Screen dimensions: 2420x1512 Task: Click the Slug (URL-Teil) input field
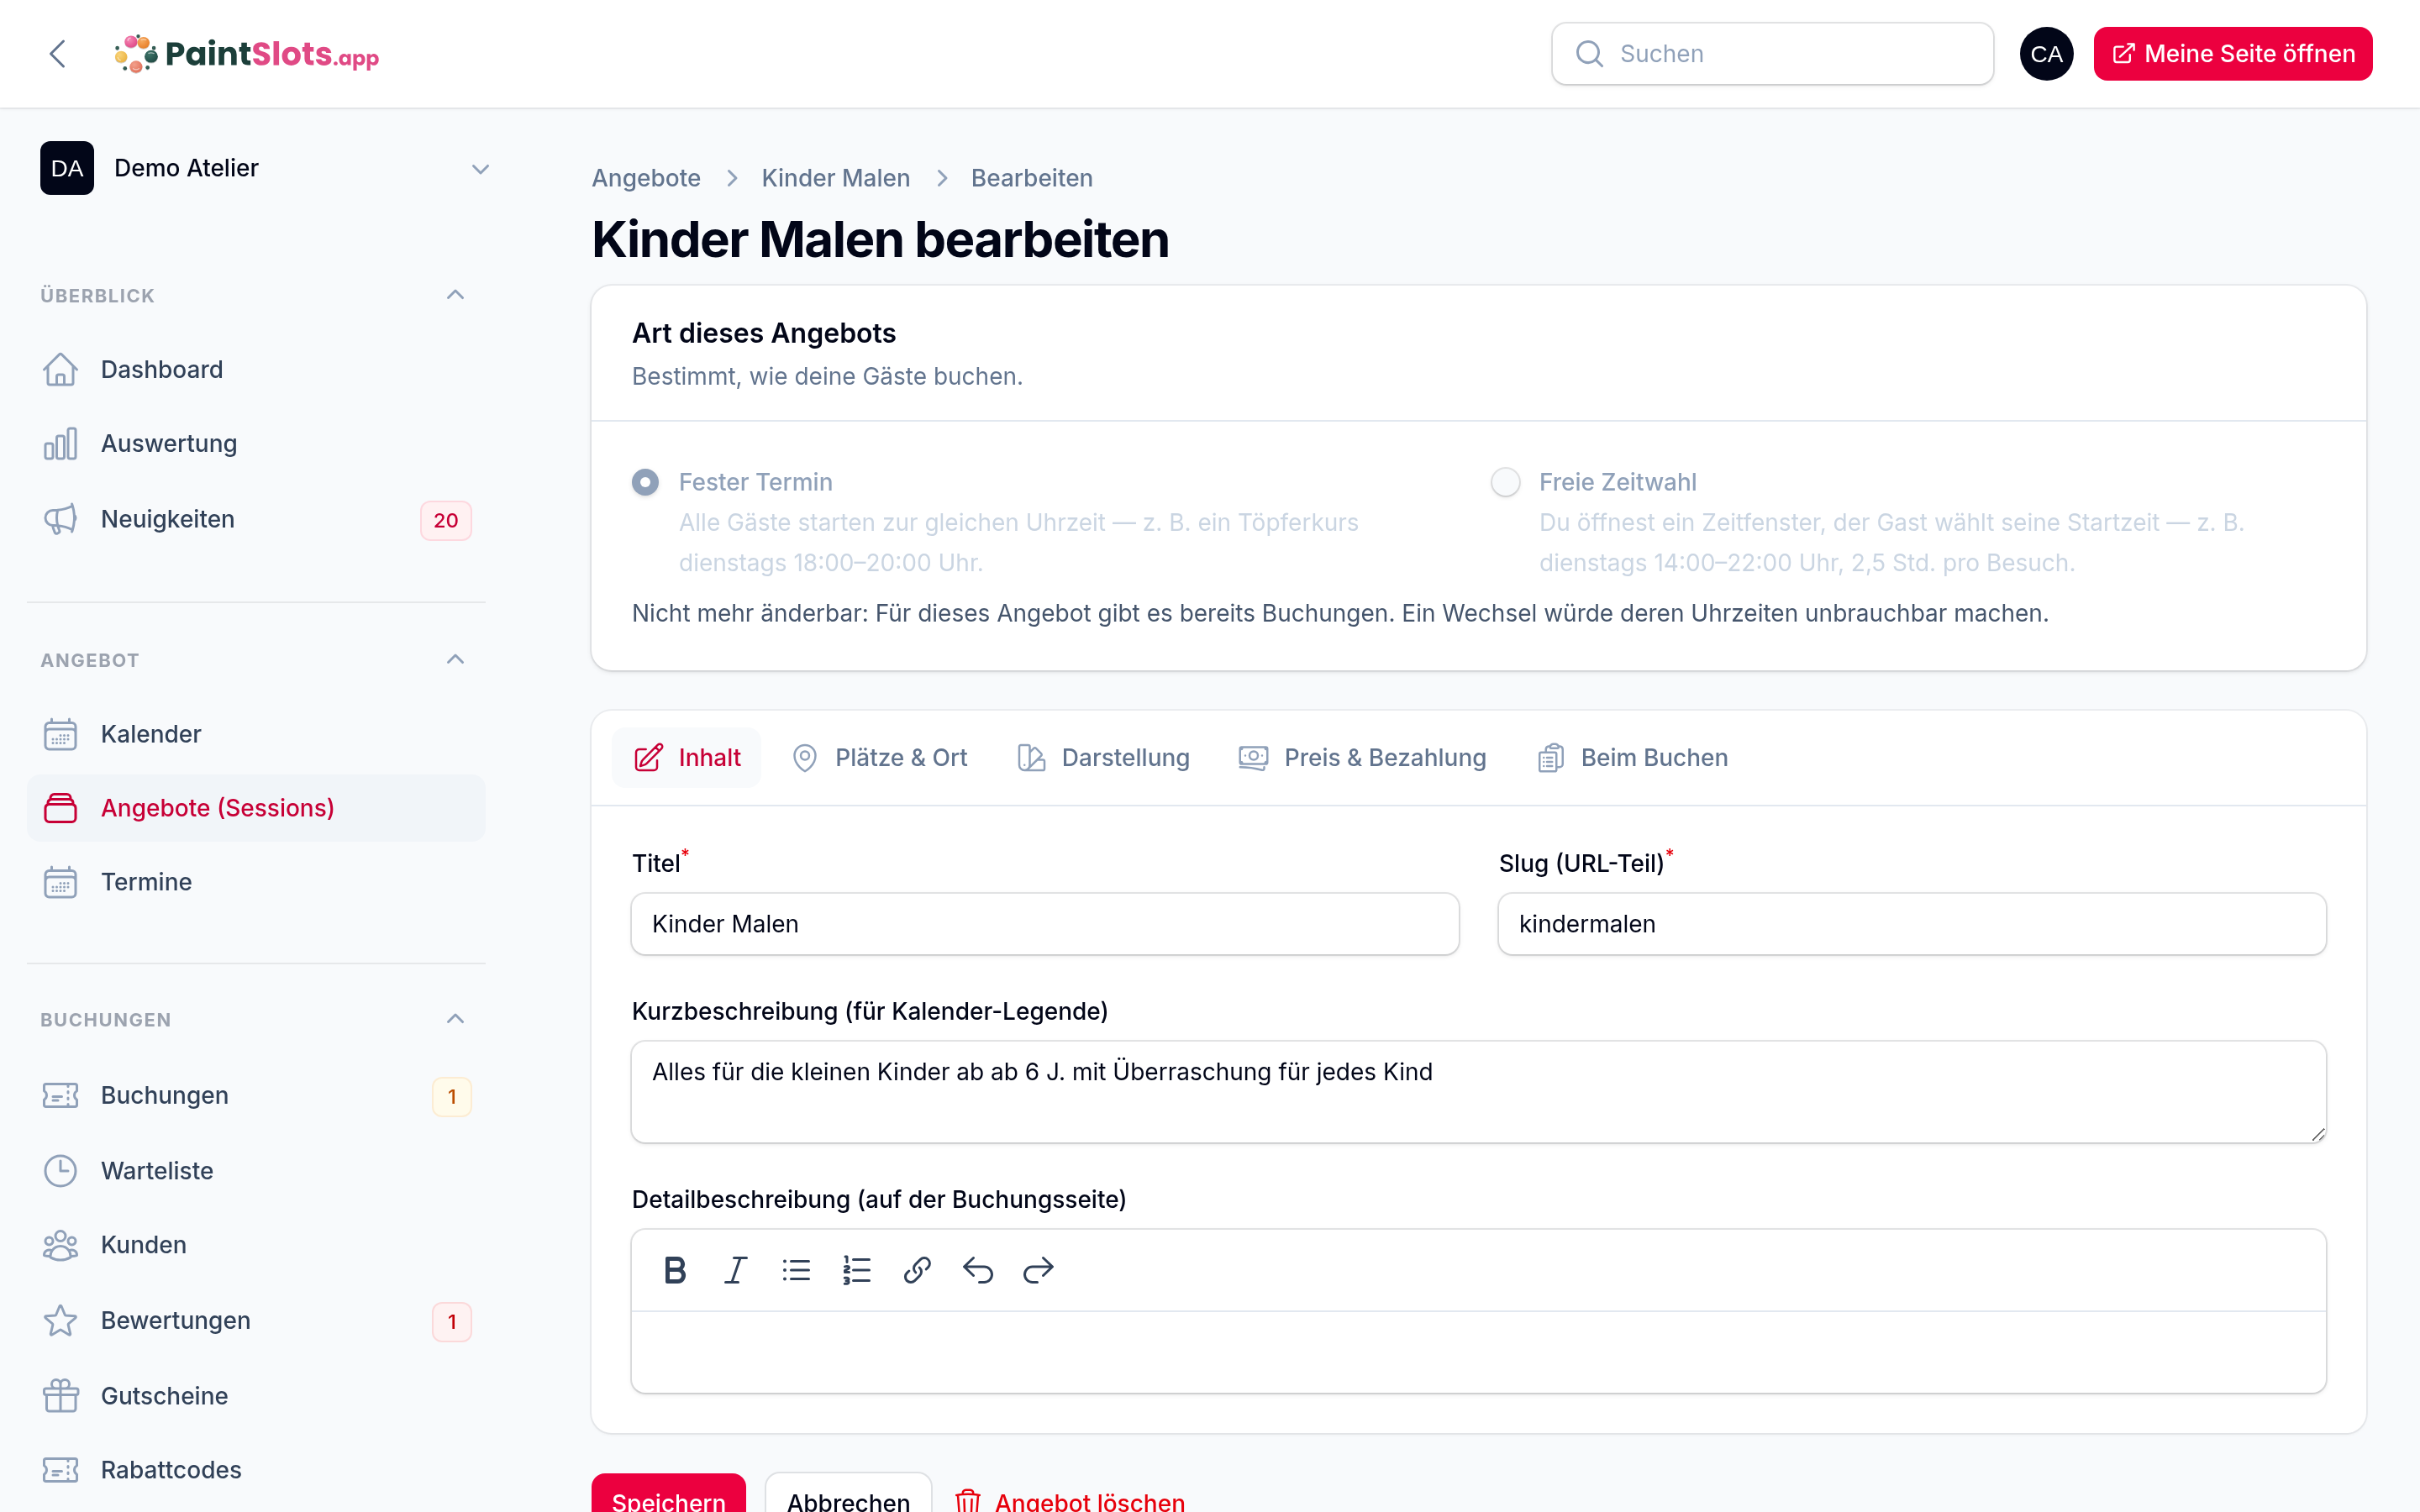coord(1912,924)
